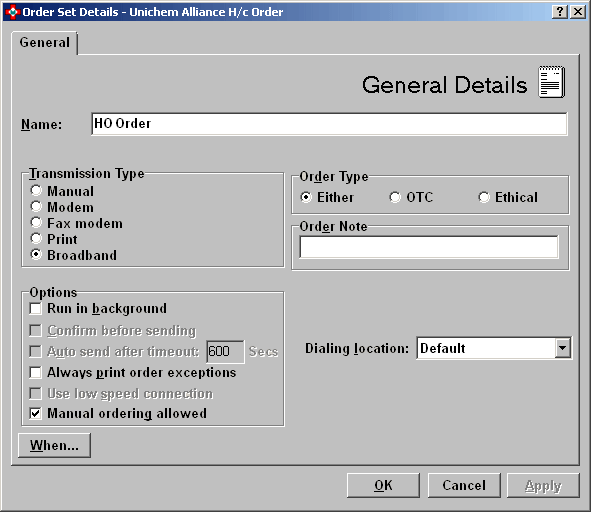591x512 pixels.
Task: Select the General tab
Action: point(44,43)
